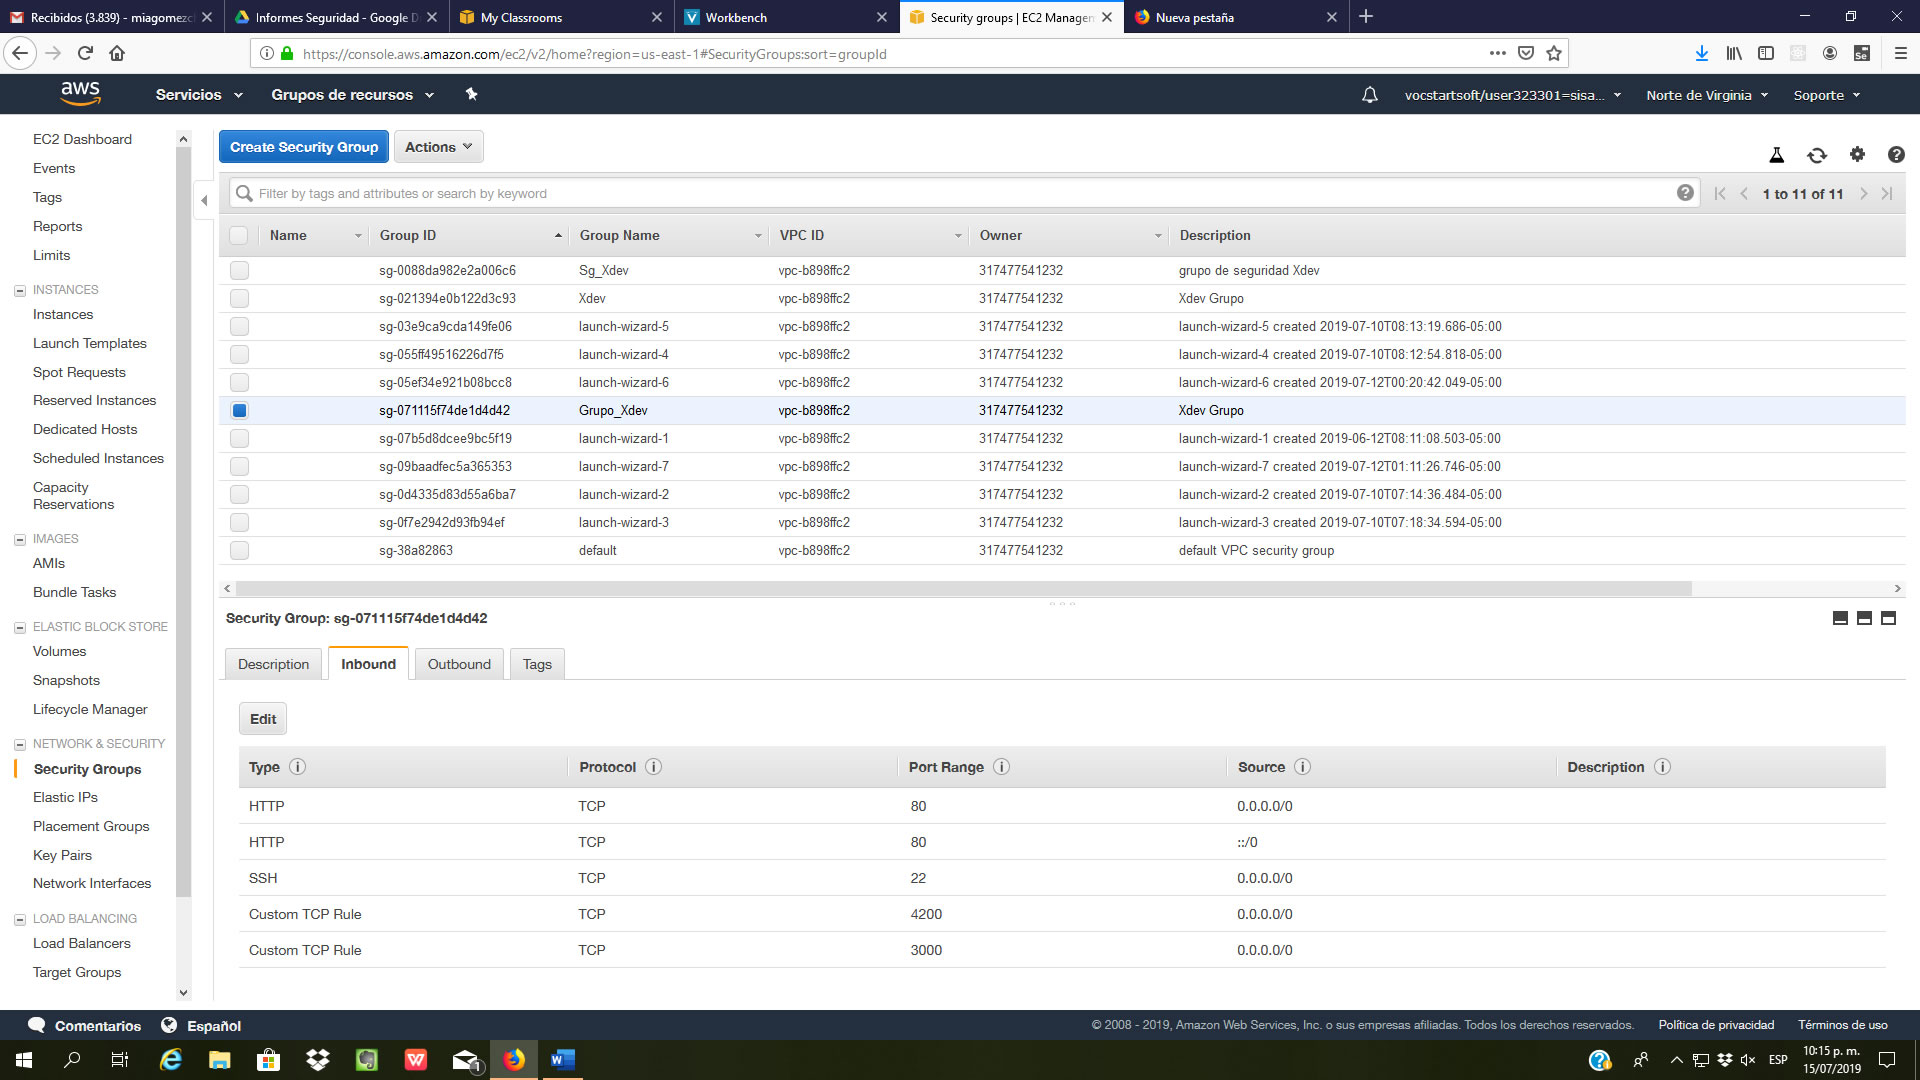Click Edit inbound rules button
This screenshot has width=1920, height=1080.
263,719
